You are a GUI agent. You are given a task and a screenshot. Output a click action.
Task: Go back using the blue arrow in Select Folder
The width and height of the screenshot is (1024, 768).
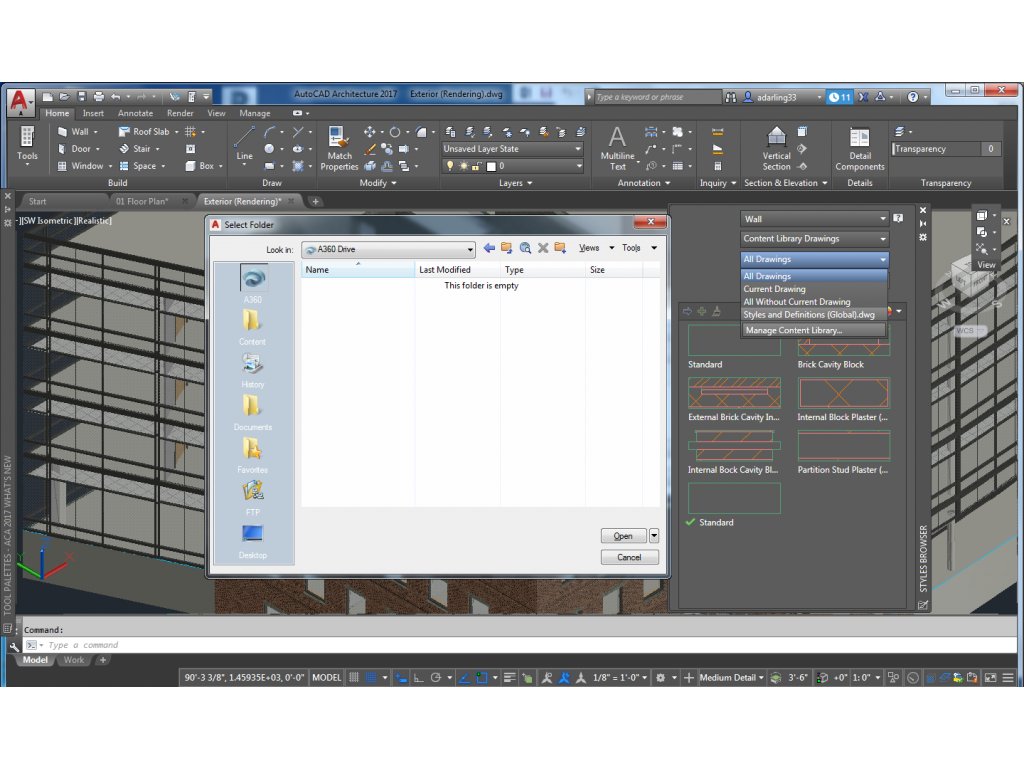[x=489, y=248]
